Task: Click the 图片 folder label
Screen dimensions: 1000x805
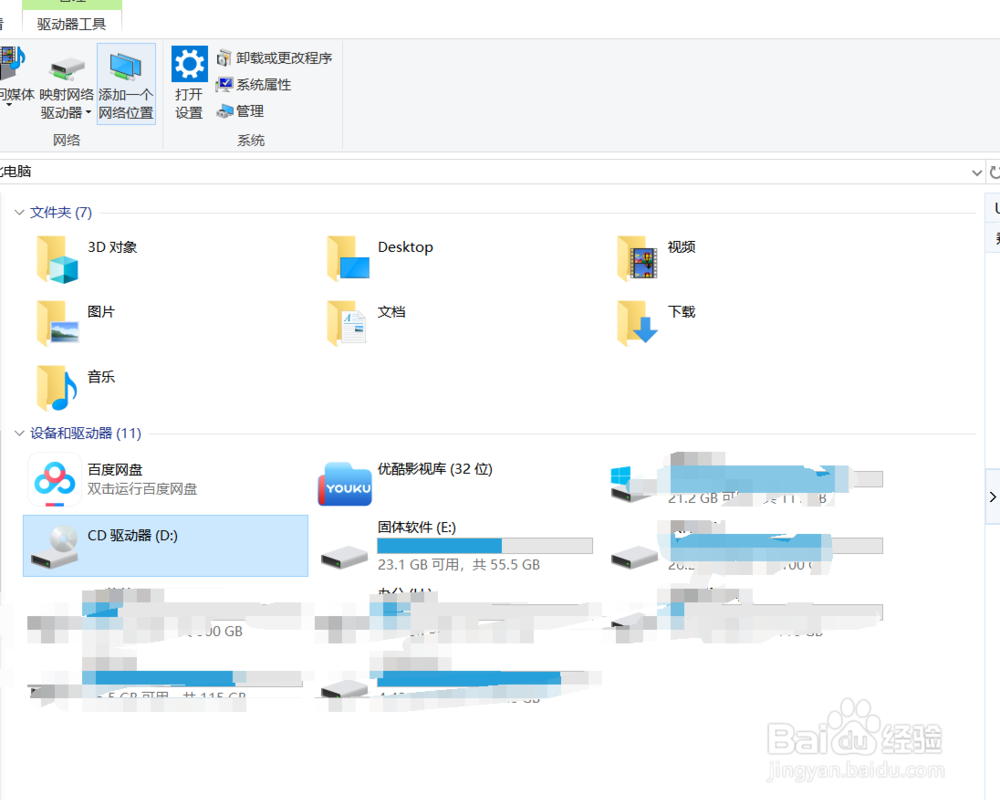Action: click(101, 312)
